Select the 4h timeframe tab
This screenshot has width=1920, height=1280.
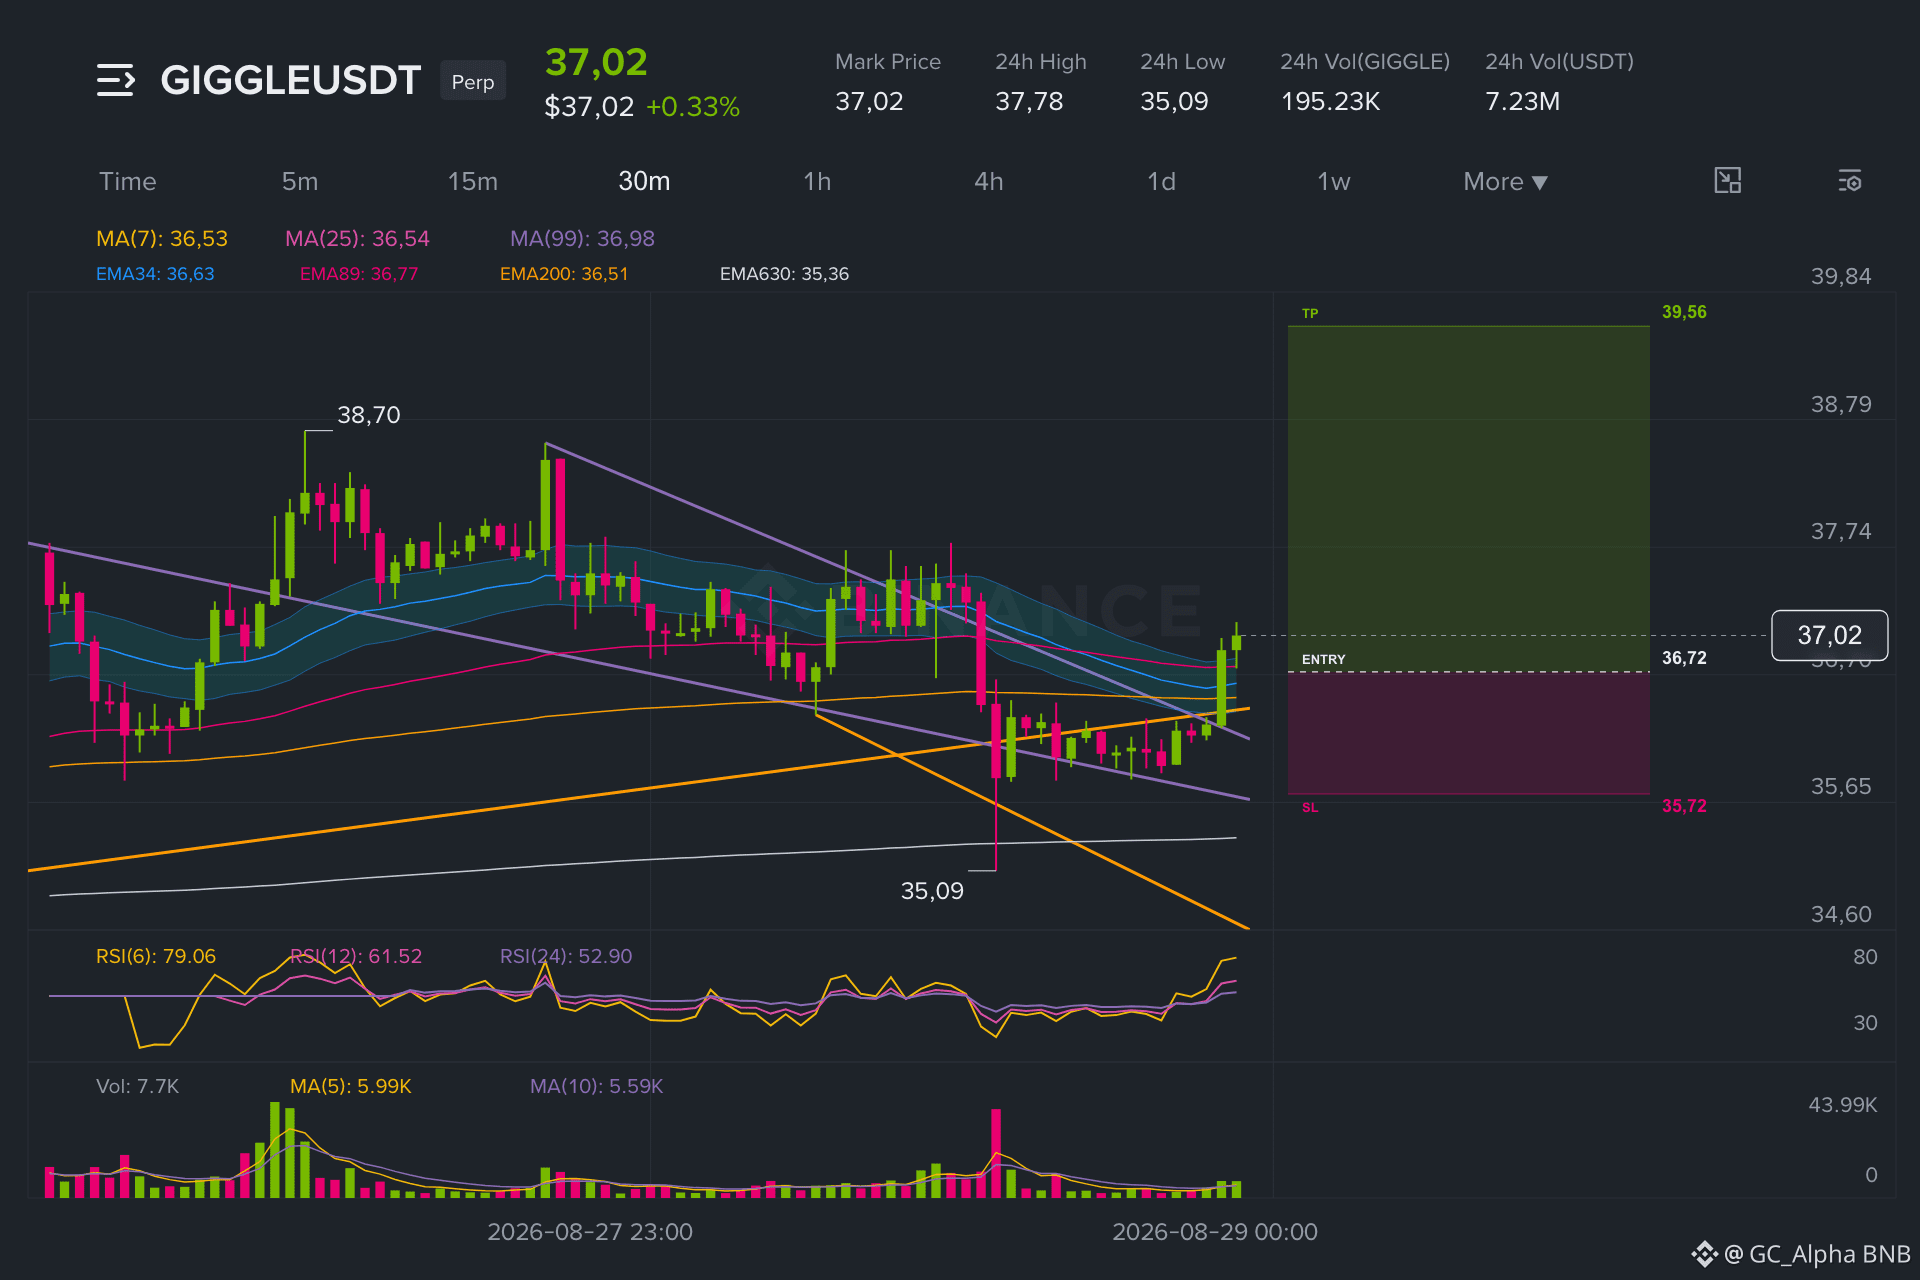point(989,182)
